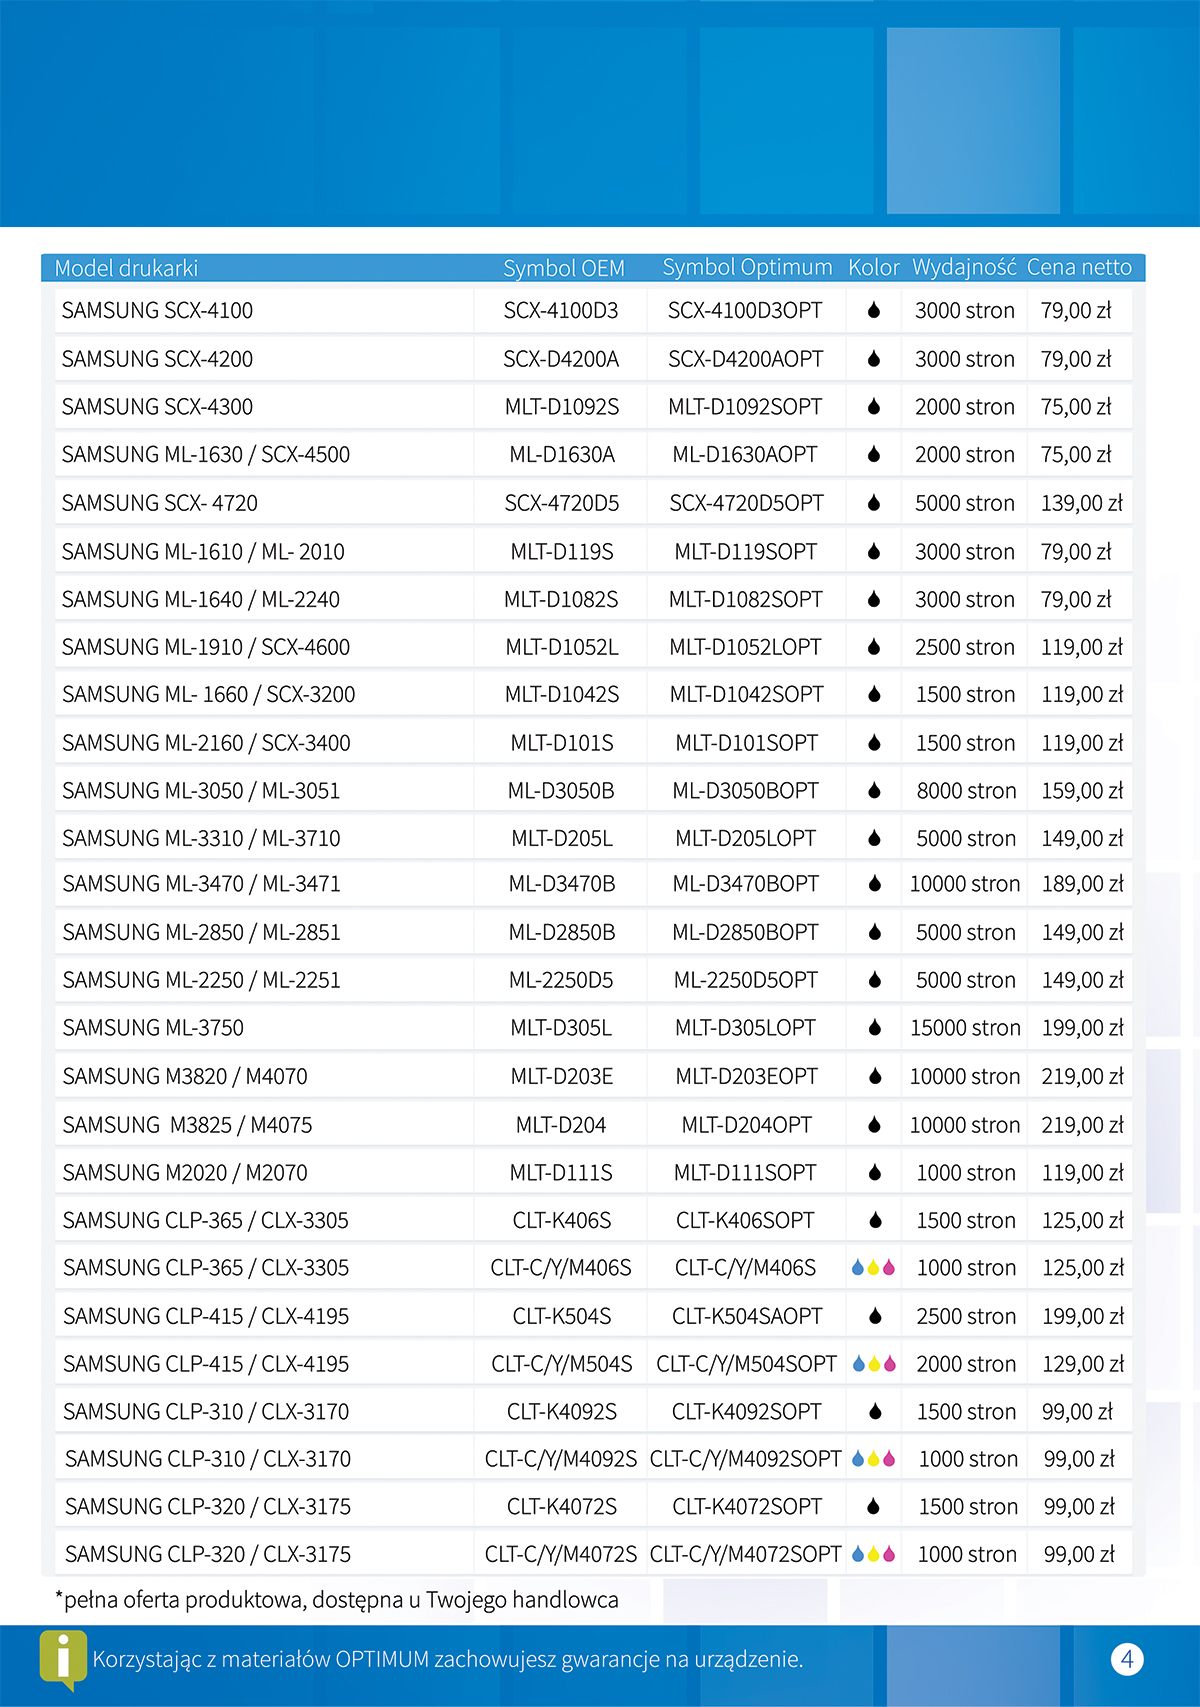Click the '159,00 zł' price
This screenshot has width=1200, height=1707.
[x=1082, y=790]
